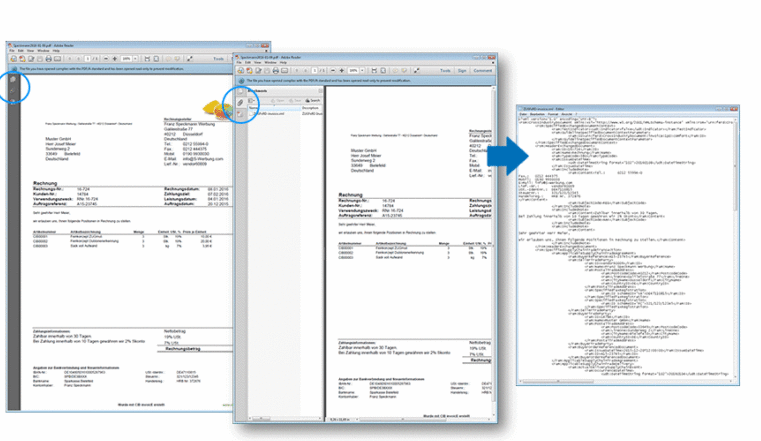Click Open button in Attachments panel

click(278, 100)
